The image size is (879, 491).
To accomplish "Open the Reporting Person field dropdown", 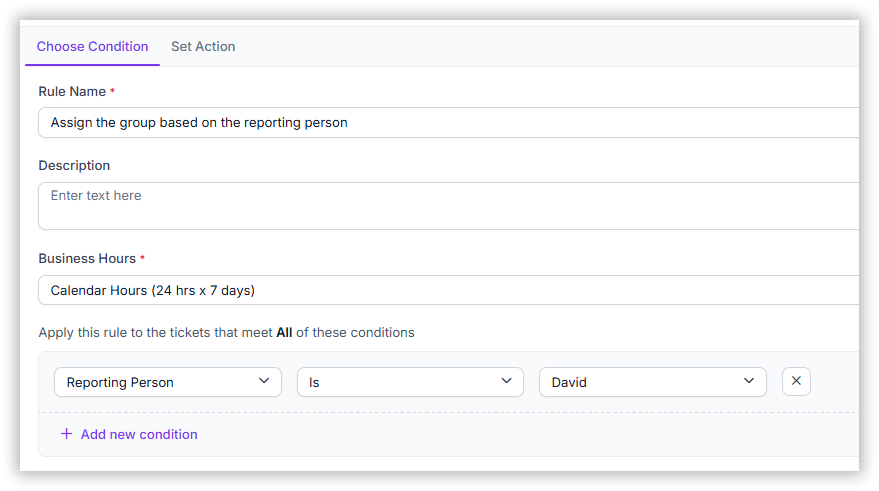I will click(x=168, y=382).
